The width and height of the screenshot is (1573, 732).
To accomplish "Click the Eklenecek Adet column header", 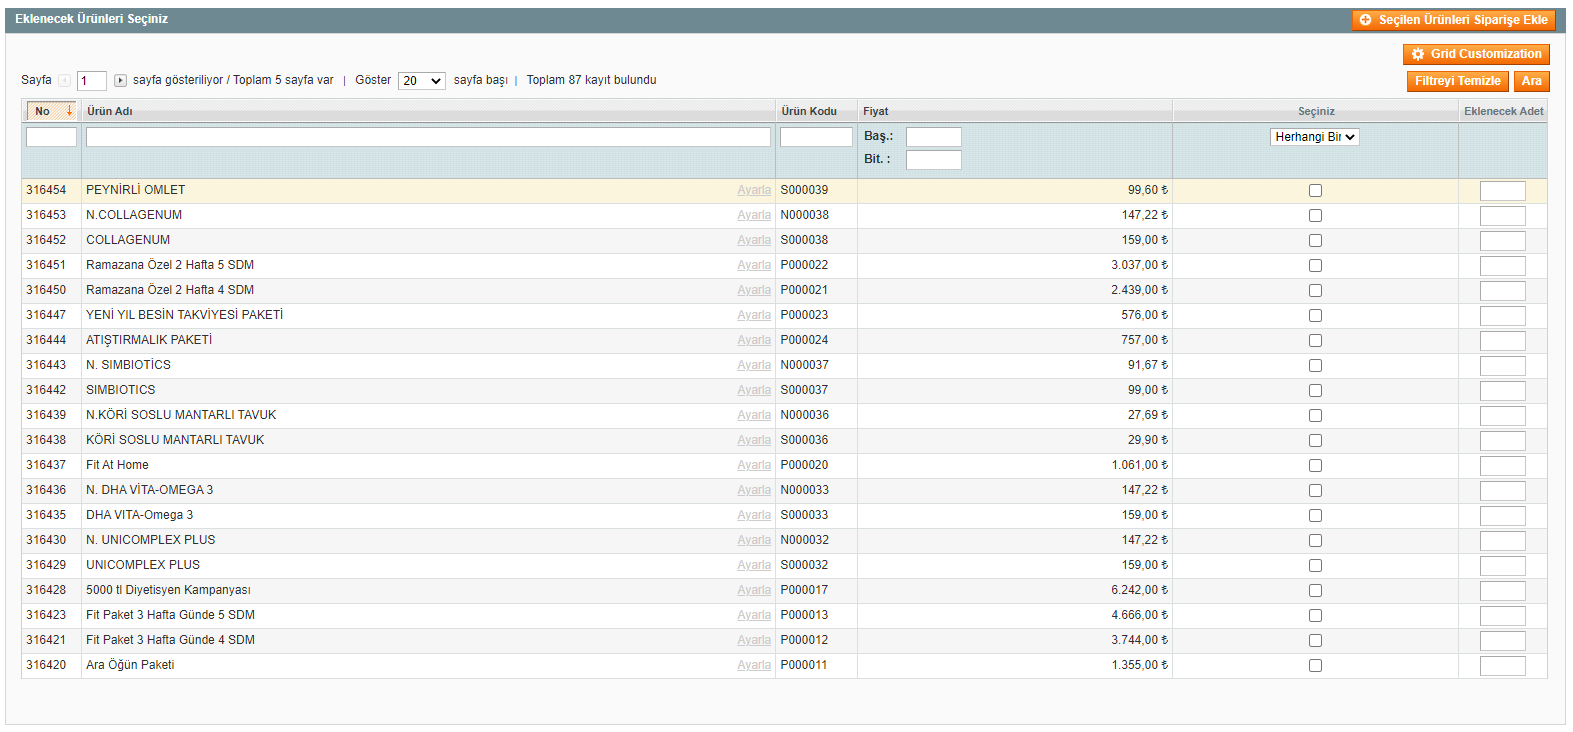I will 1503,111.
